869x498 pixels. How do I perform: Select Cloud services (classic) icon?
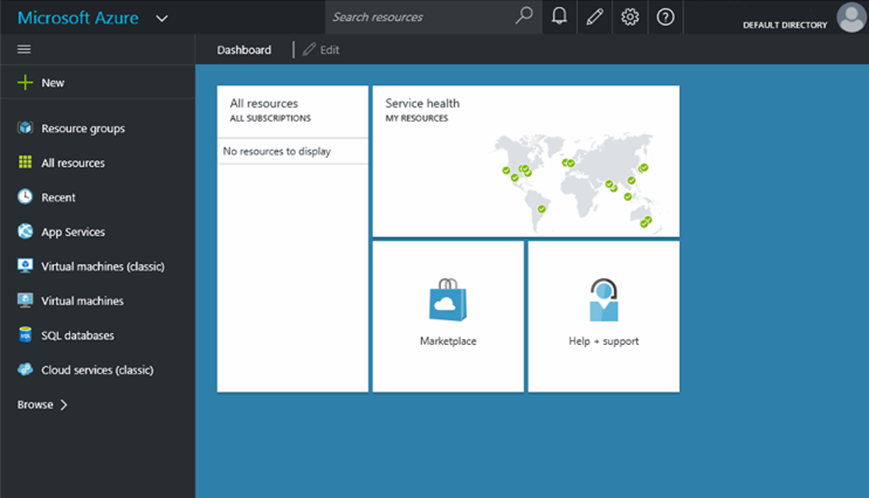click(25, 369)
